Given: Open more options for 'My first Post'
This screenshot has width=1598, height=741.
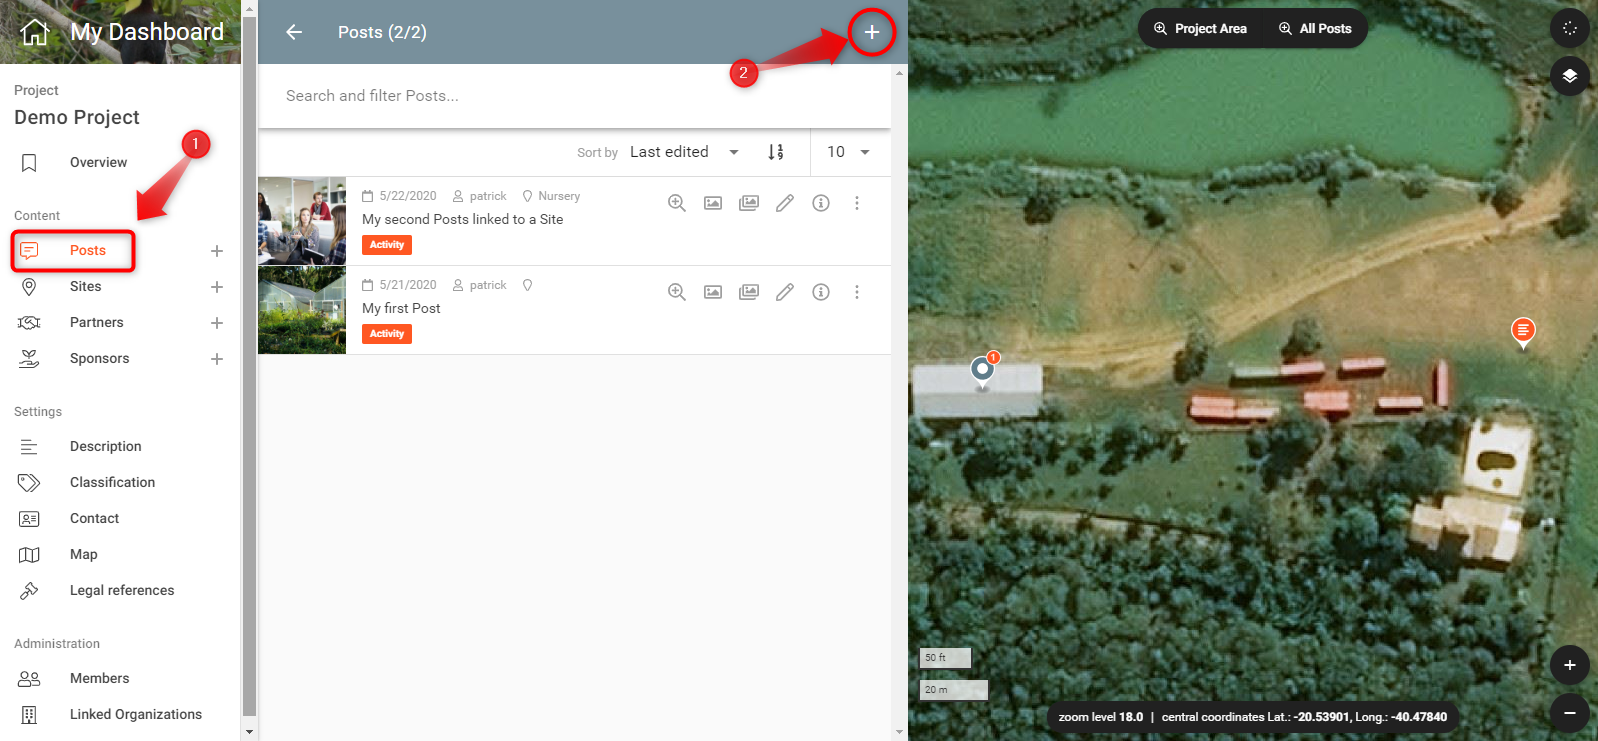Looking at the screenshot, I should click(857, 292).
